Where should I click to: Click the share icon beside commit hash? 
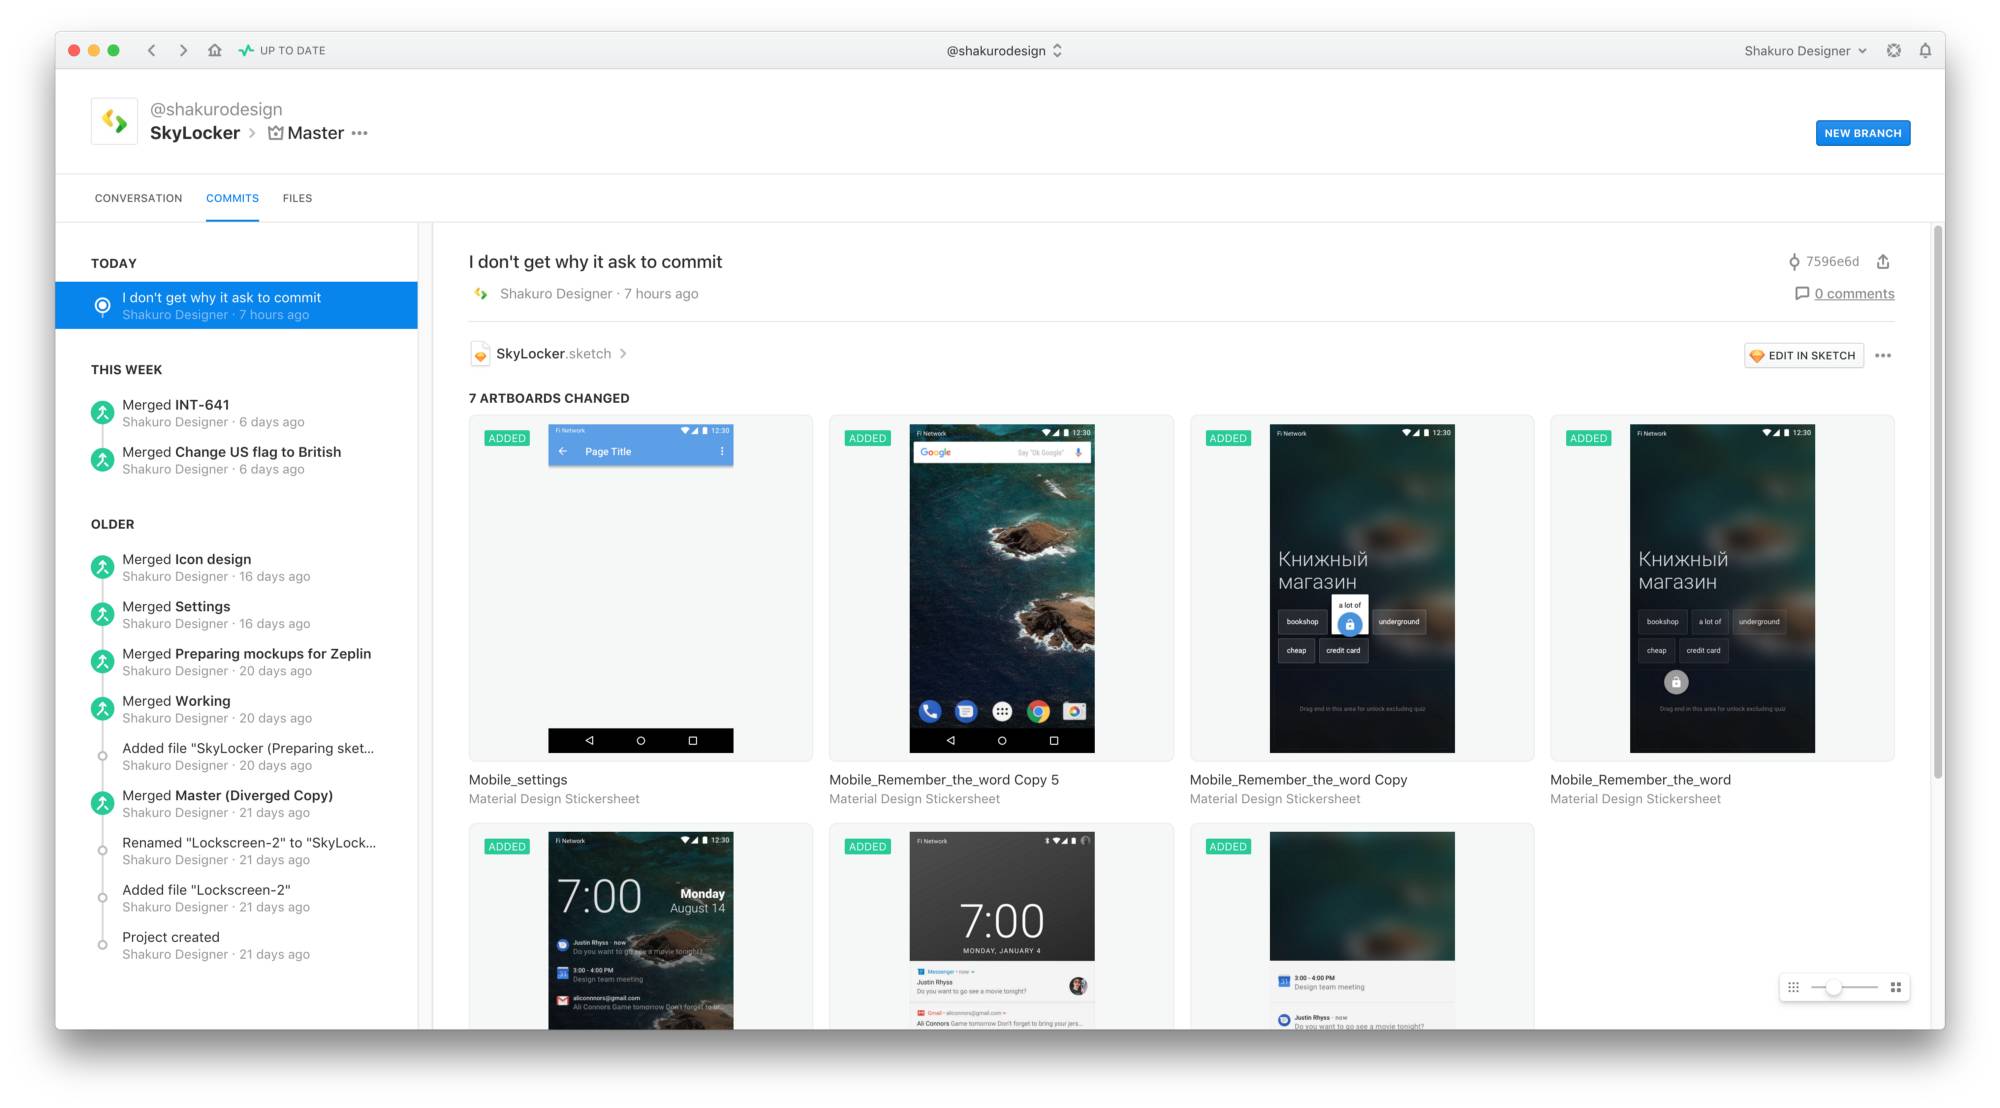(x=1883, y=262)
